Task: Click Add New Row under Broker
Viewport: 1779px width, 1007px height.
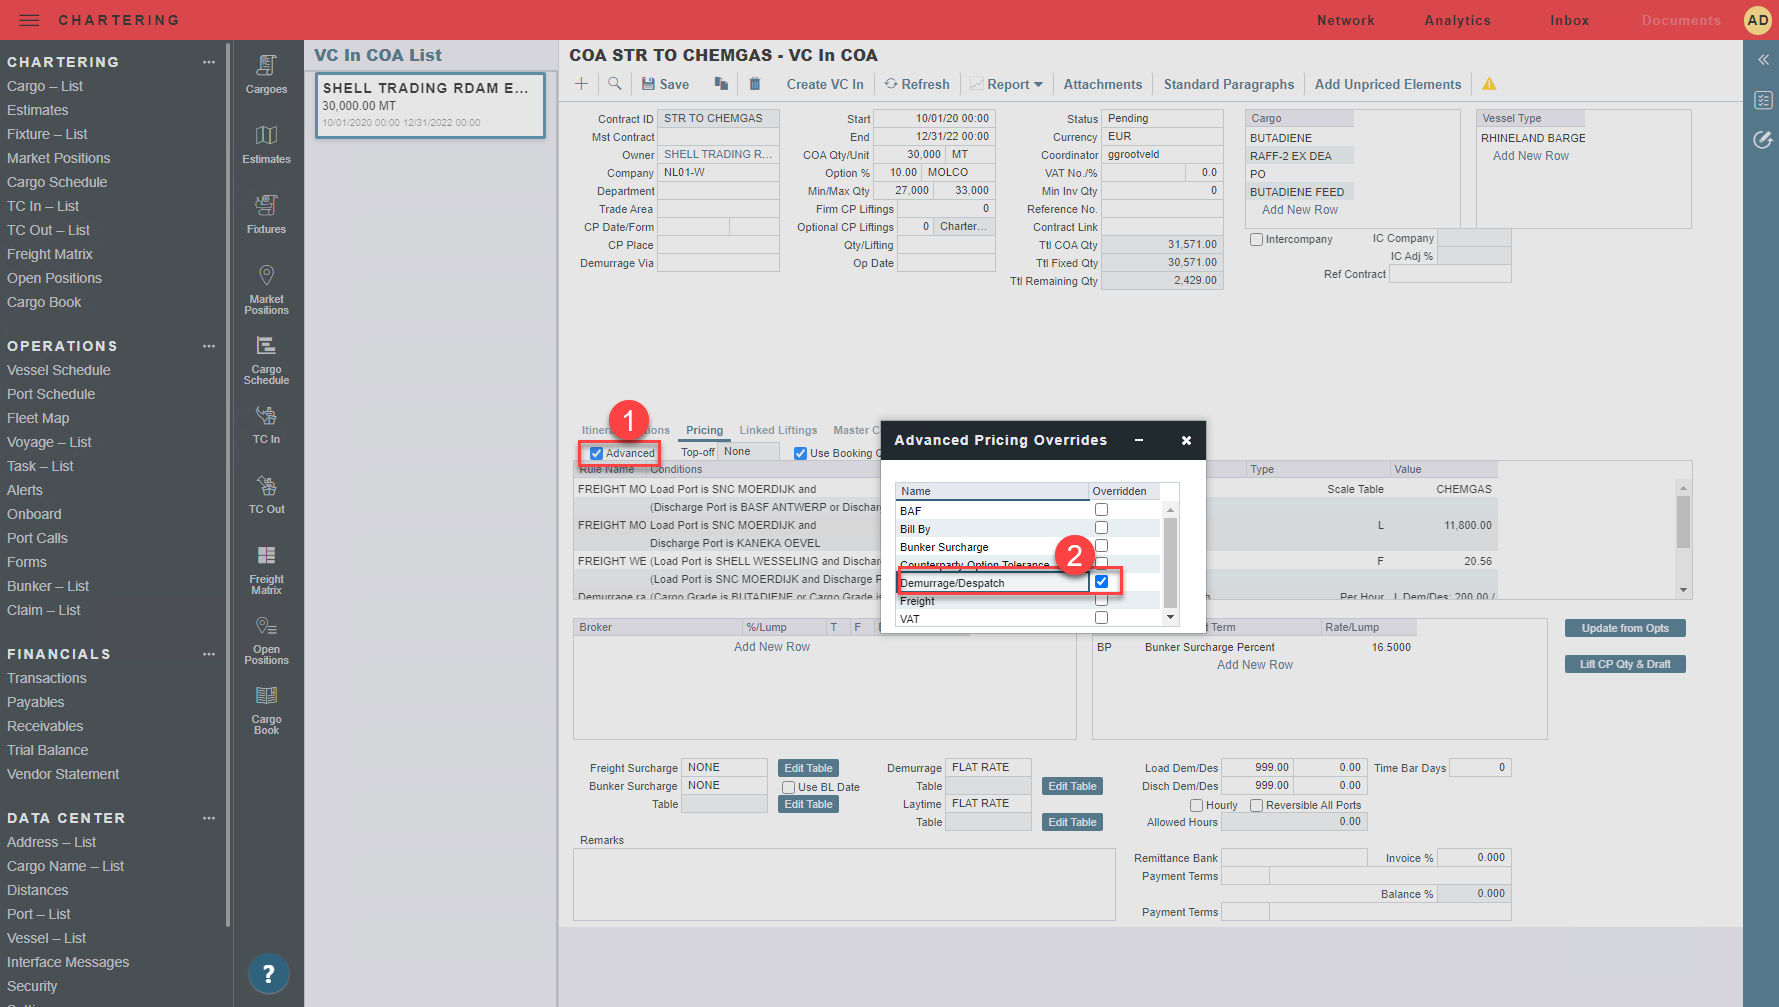Action: 771,647
